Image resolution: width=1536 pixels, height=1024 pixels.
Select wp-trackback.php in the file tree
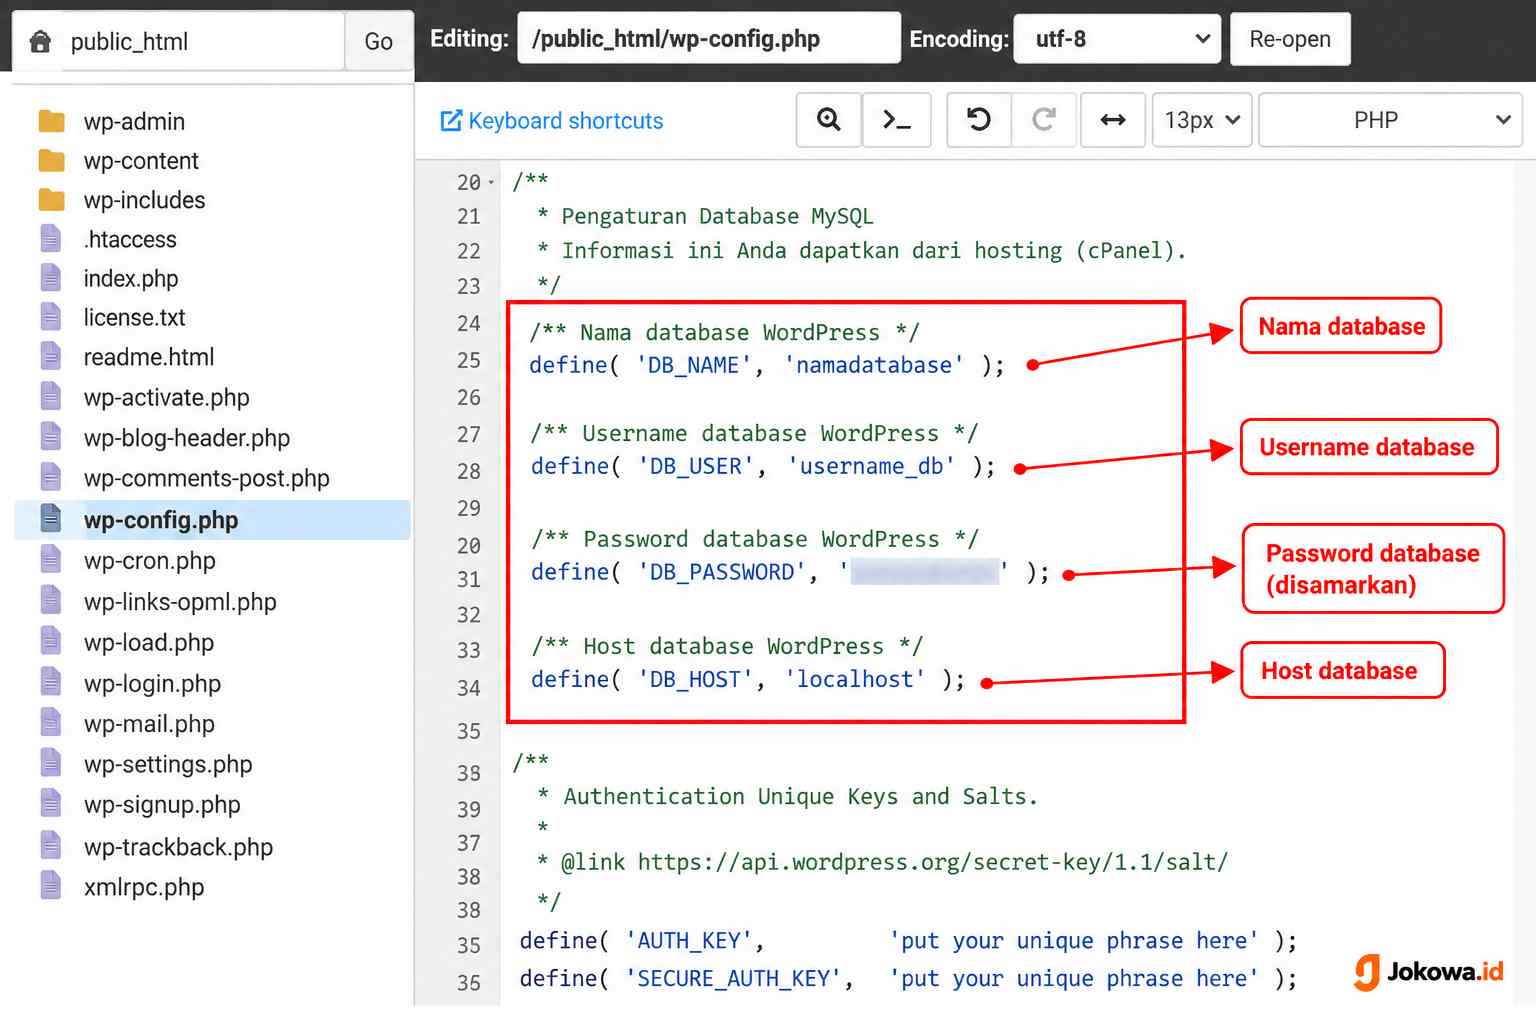click(178, 847)
